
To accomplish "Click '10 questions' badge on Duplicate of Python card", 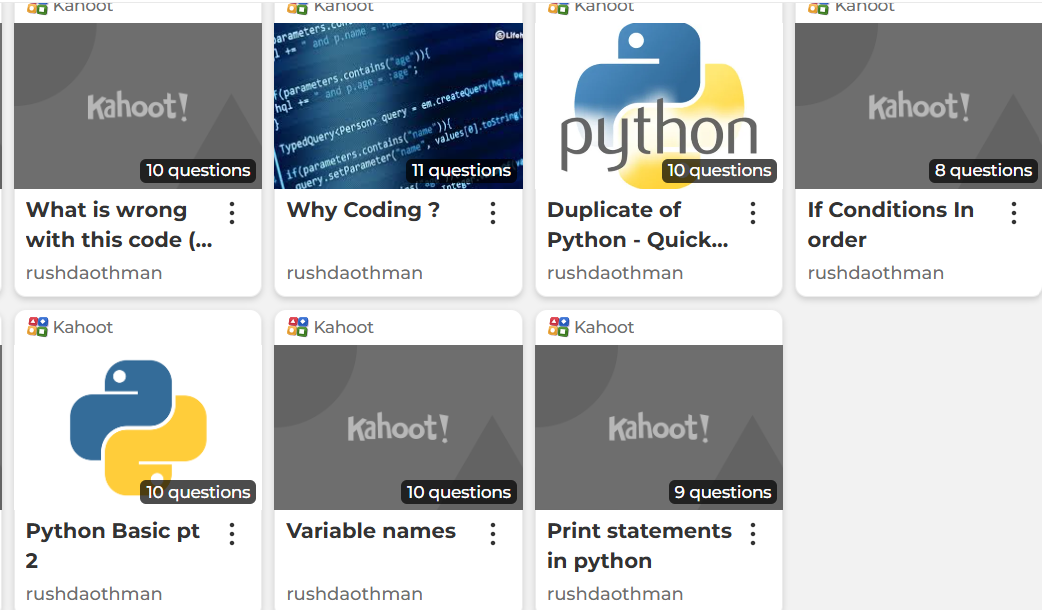I will click(719, 171).
